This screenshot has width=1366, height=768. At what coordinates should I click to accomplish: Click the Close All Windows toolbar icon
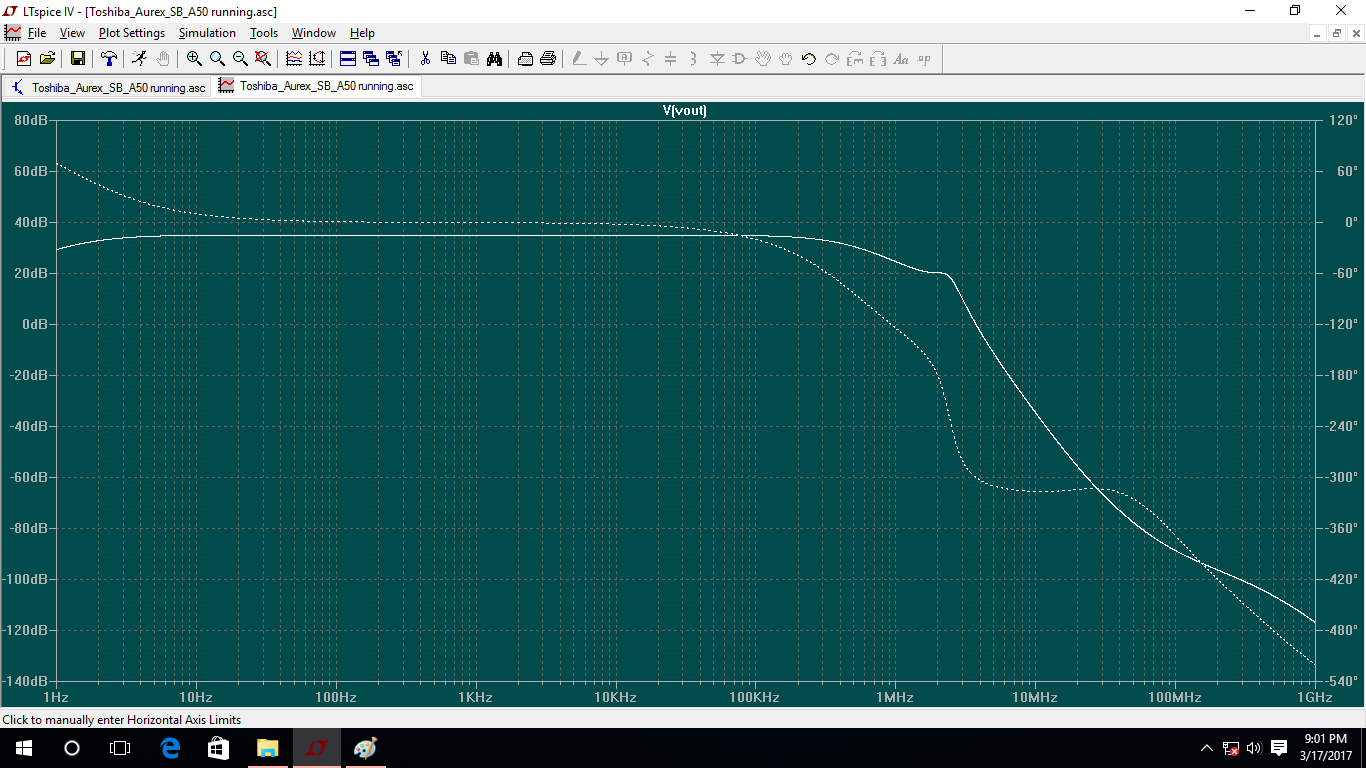coord(394,59)
